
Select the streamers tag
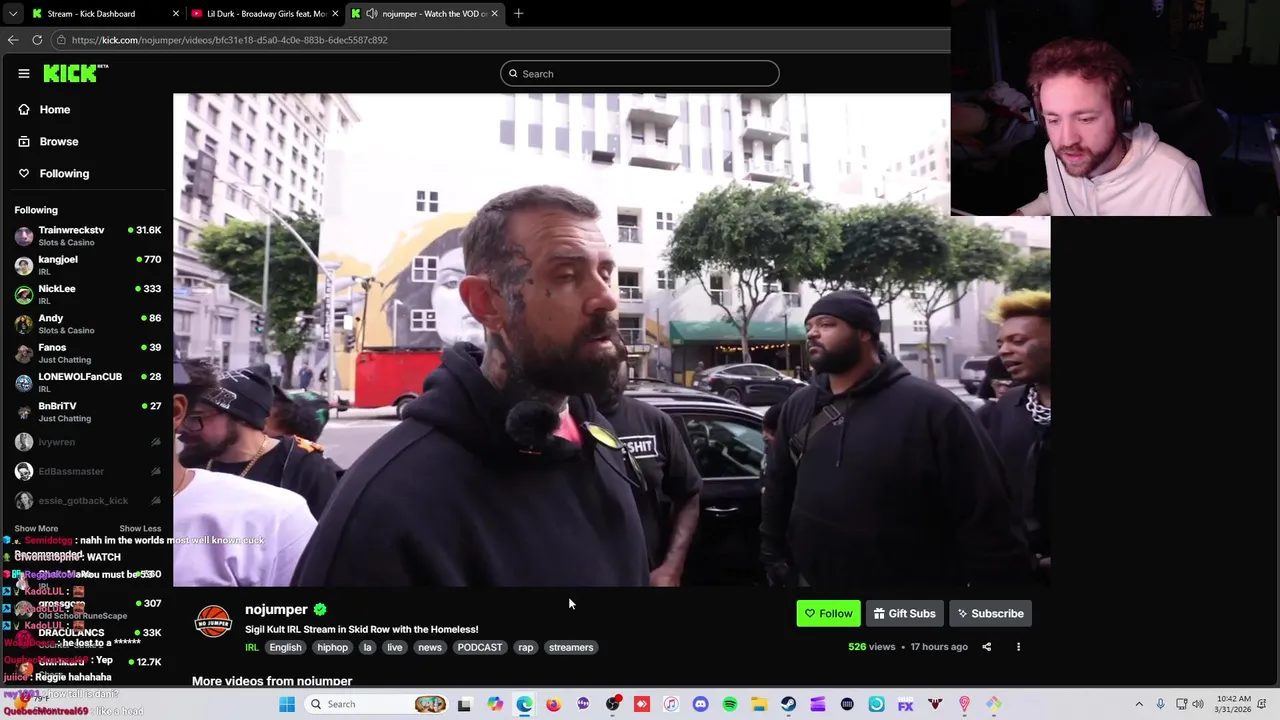tap(571, 647)
